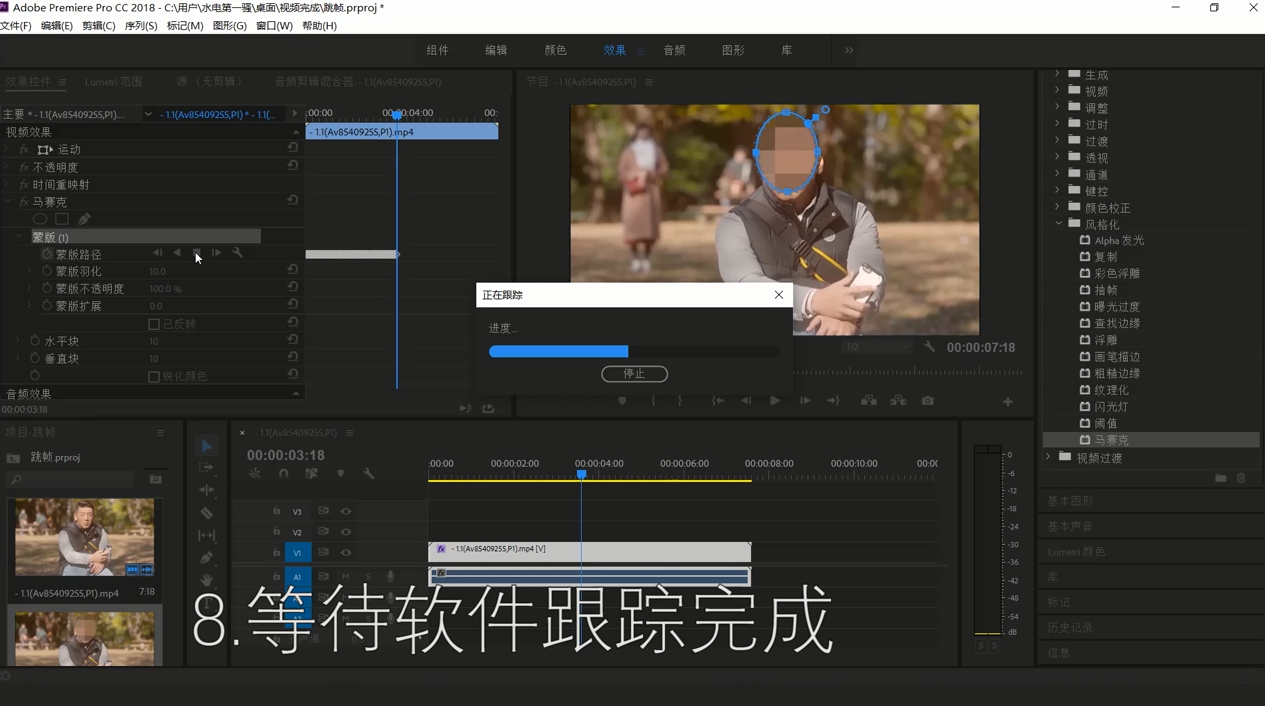Select the Selection tool in tools panel
Image resolution: width=1265 pixels, height=706 pixels.
click(207, 446)
